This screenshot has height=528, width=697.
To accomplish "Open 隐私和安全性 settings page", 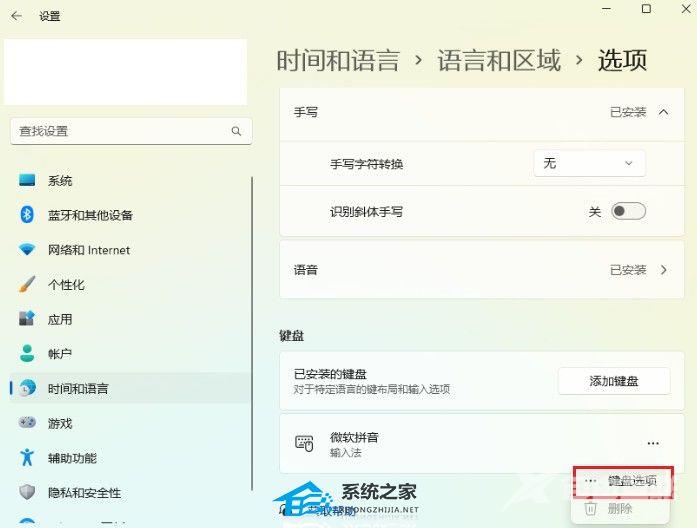I will point(131,492).
